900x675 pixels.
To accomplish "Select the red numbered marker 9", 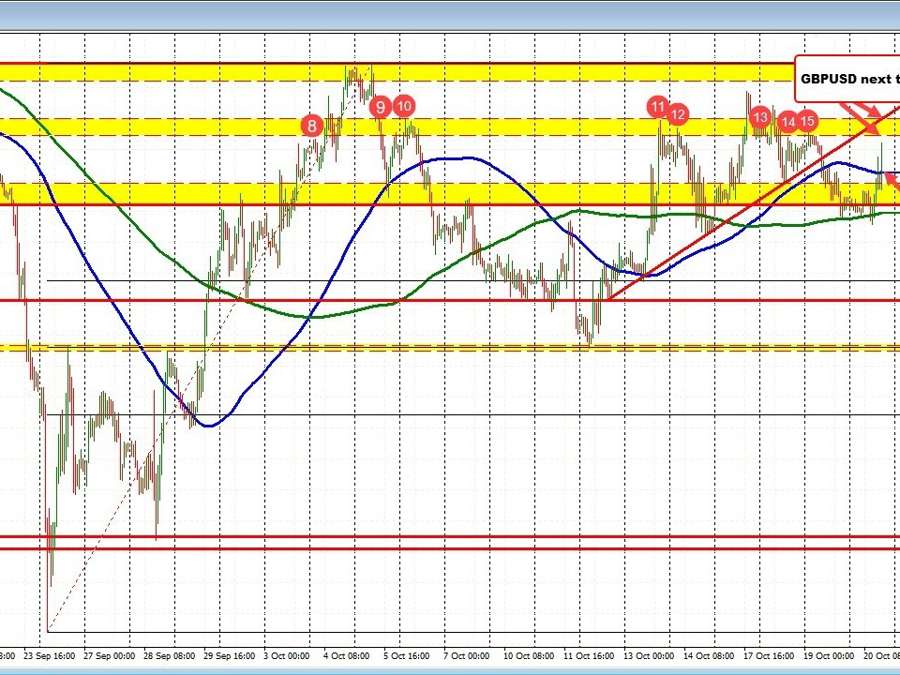I will pos(379,105).
